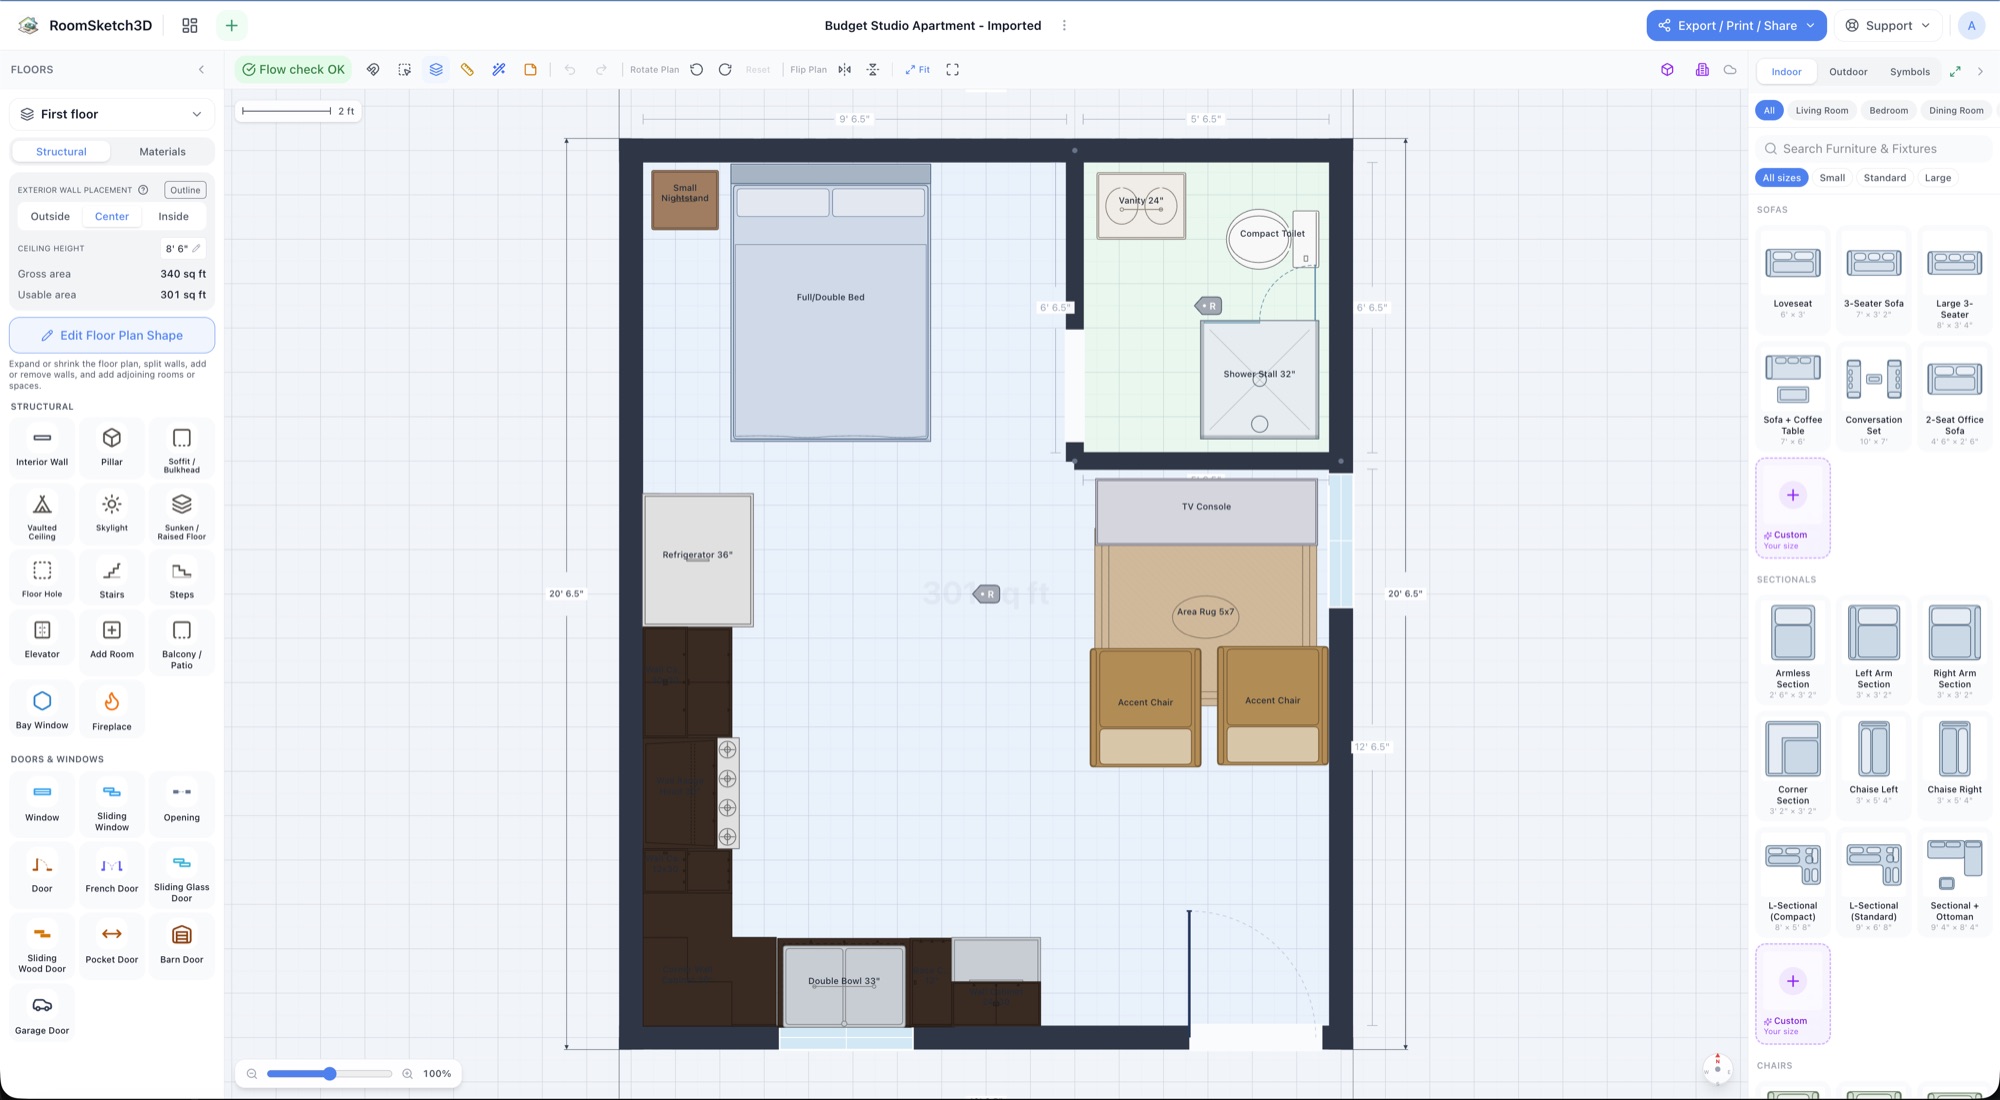Viewport: 2000px width, 1100px height.
Task: Filter furniture by Large size
Action: point(1937,178)
